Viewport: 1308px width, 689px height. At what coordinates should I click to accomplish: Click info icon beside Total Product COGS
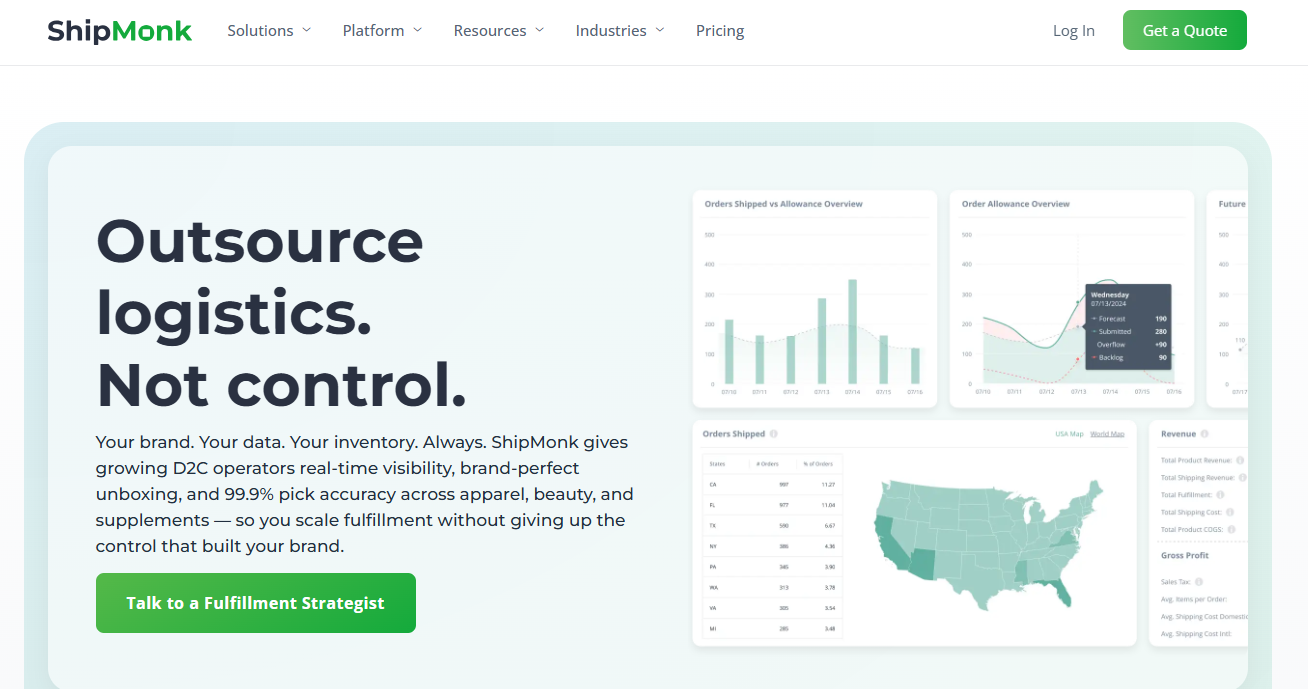click(x=1231, y=529)
